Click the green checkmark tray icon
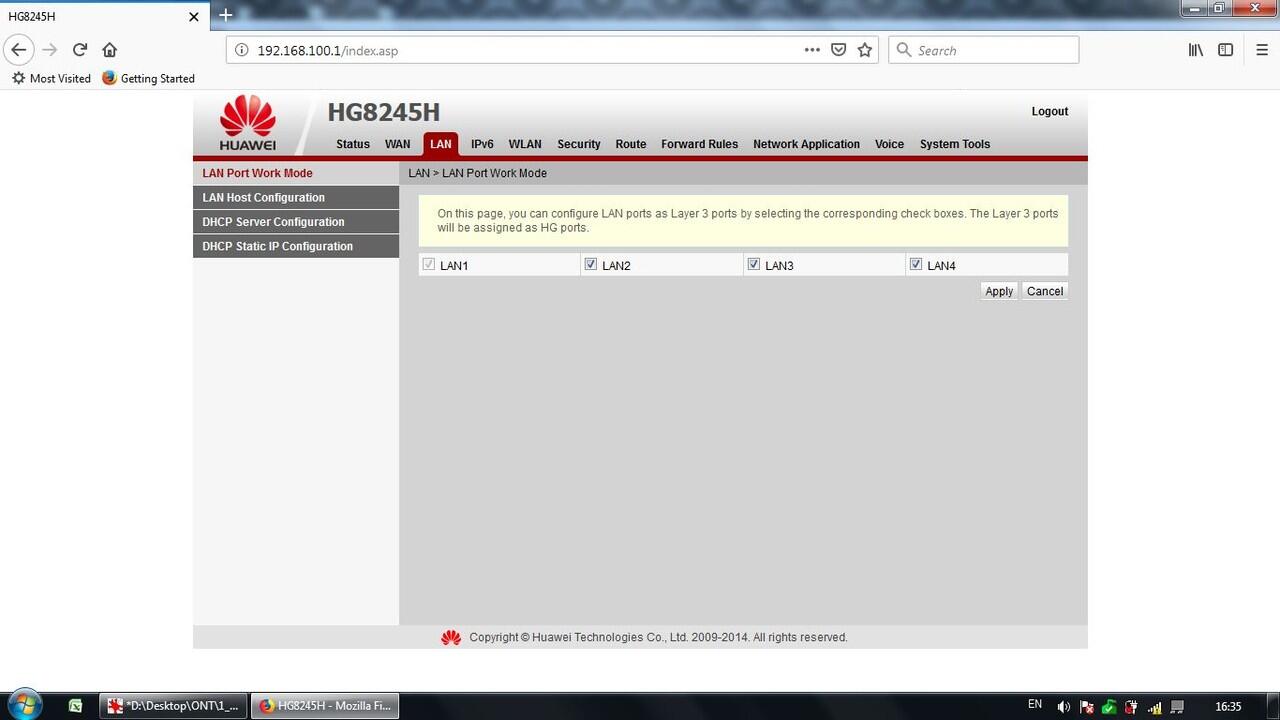Screen dimensions: 1280x720 click(1109, 707)
